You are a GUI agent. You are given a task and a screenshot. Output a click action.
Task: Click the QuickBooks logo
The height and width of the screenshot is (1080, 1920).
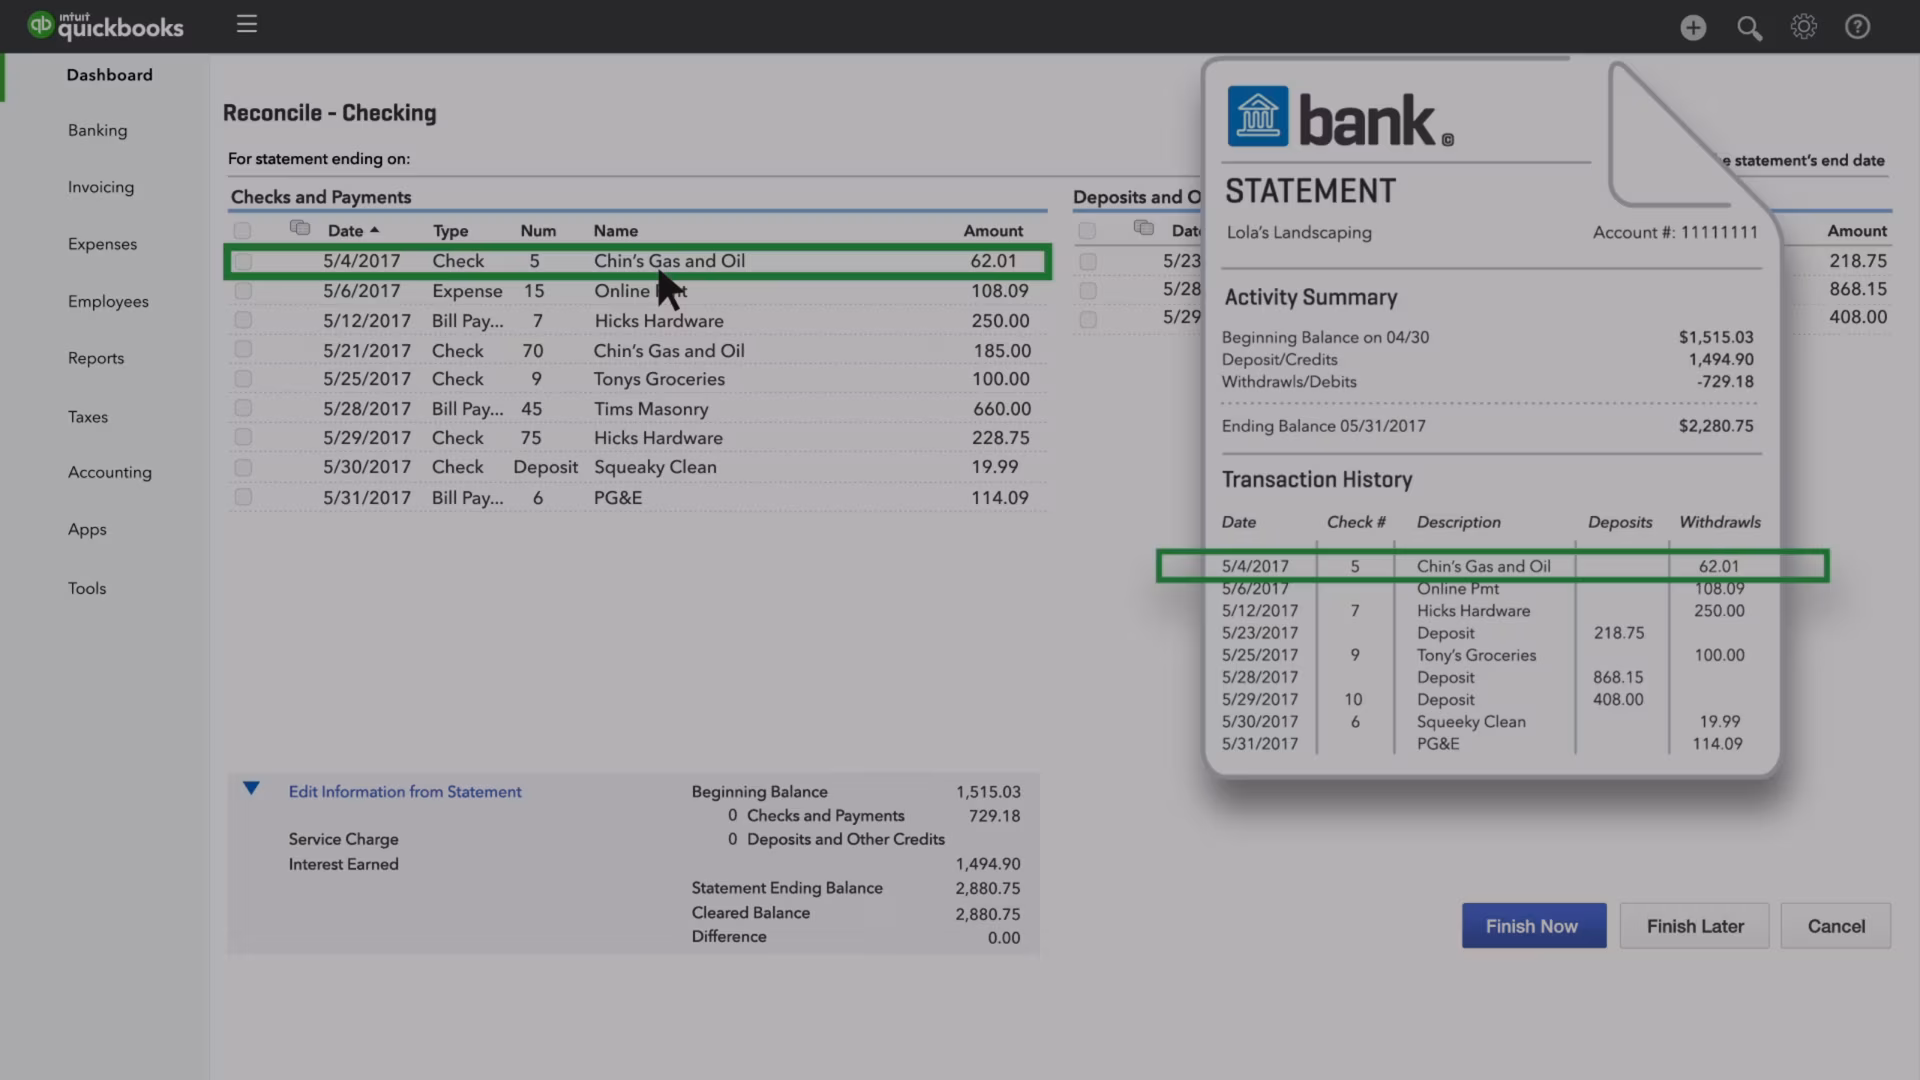tap(106, 26)
